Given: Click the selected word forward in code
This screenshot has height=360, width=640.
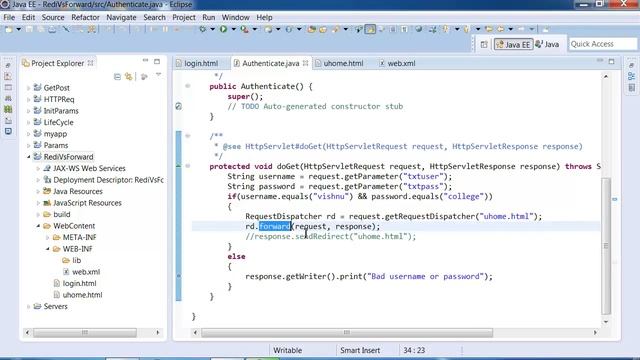Looking at the screenshot, I should click(275, 227).
